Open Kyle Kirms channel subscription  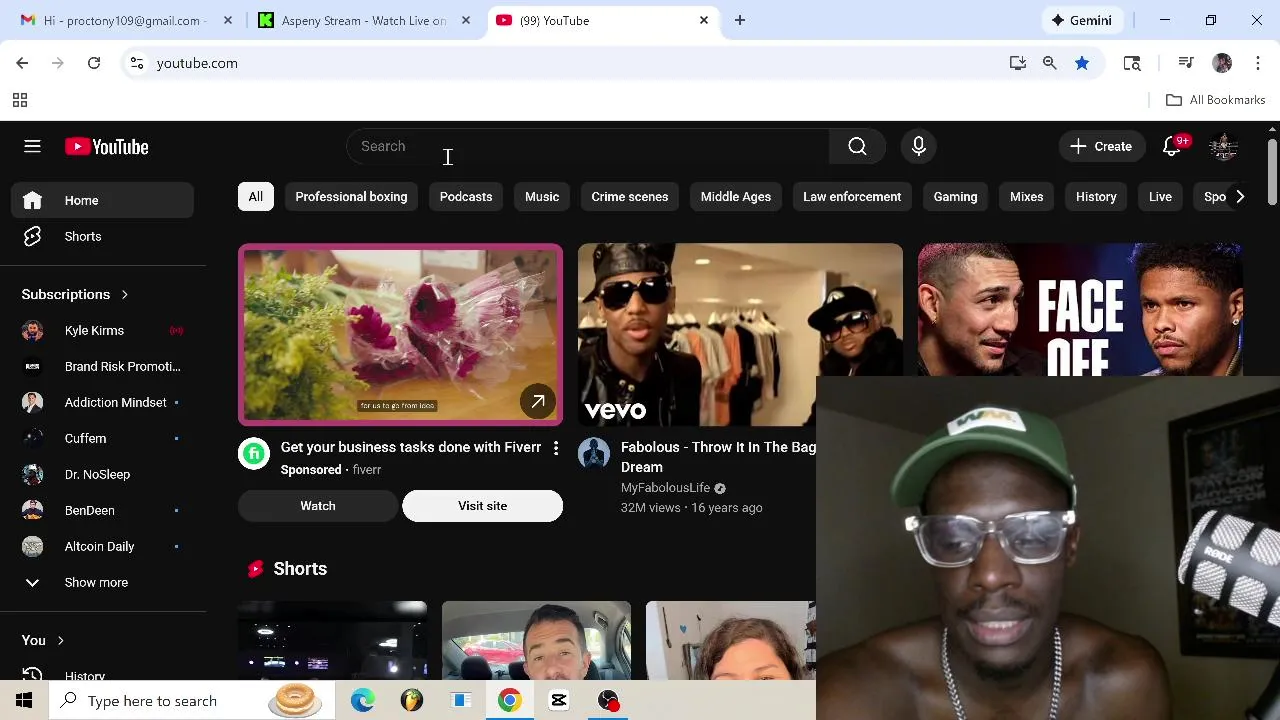[103, 330]
